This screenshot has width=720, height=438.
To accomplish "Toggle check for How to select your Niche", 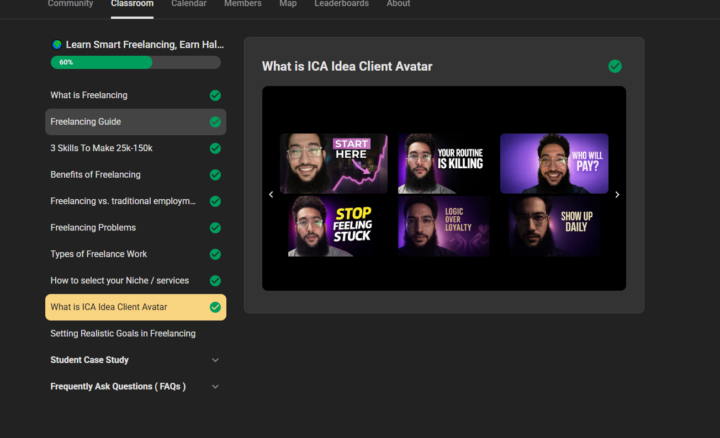I will pos(215,281).
